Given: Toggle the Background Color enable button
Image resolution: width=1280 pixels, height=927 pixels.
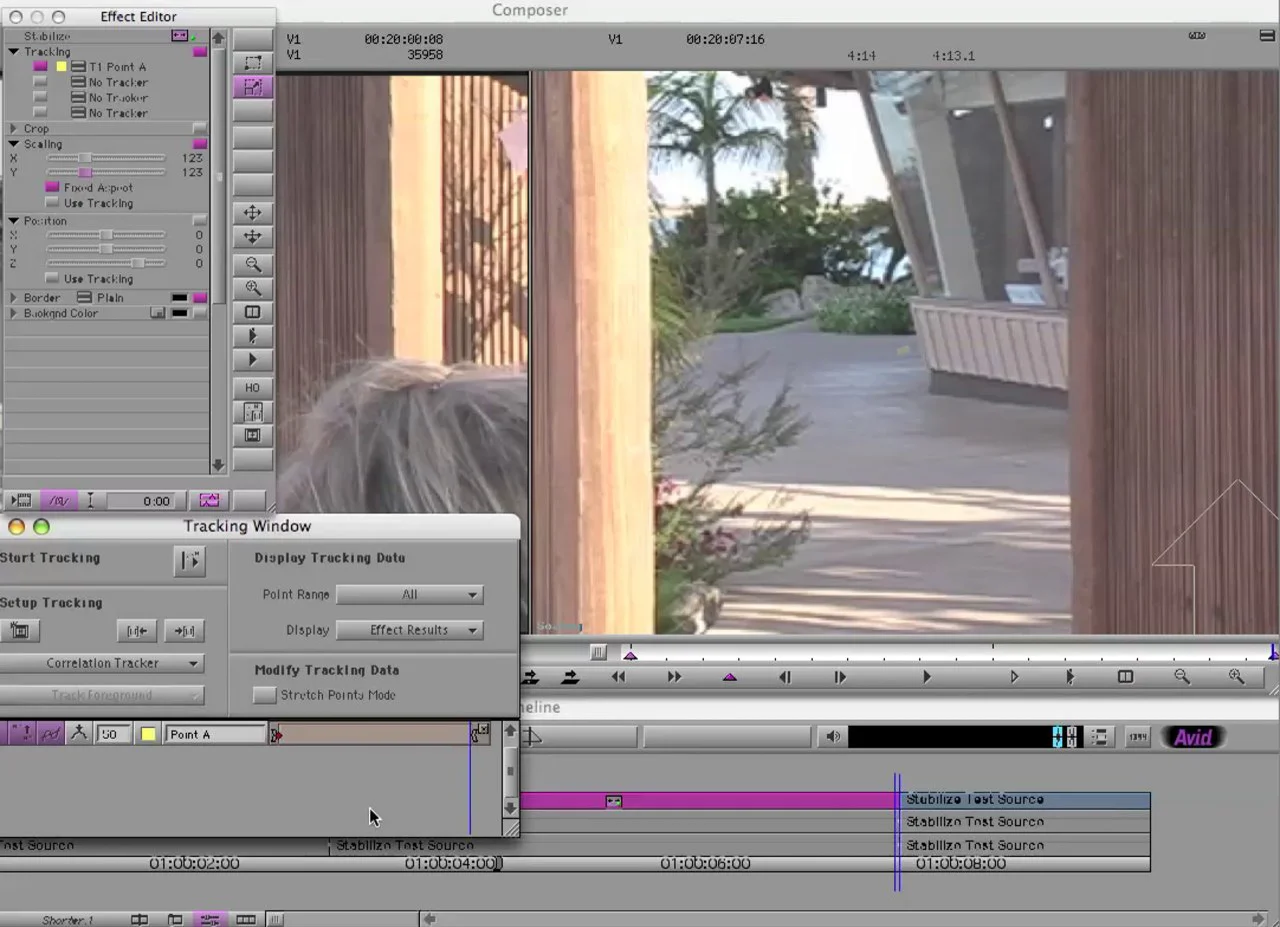Looking at the screenshot, I should [200, 313].
